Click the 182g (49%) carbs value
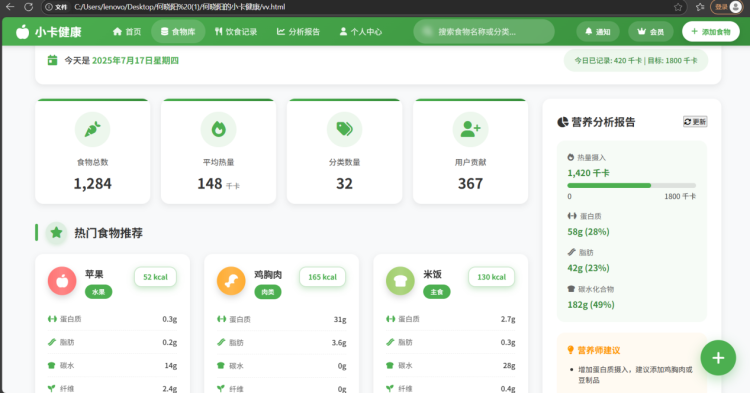The image size is (750, 393). (x=591, y=305)
